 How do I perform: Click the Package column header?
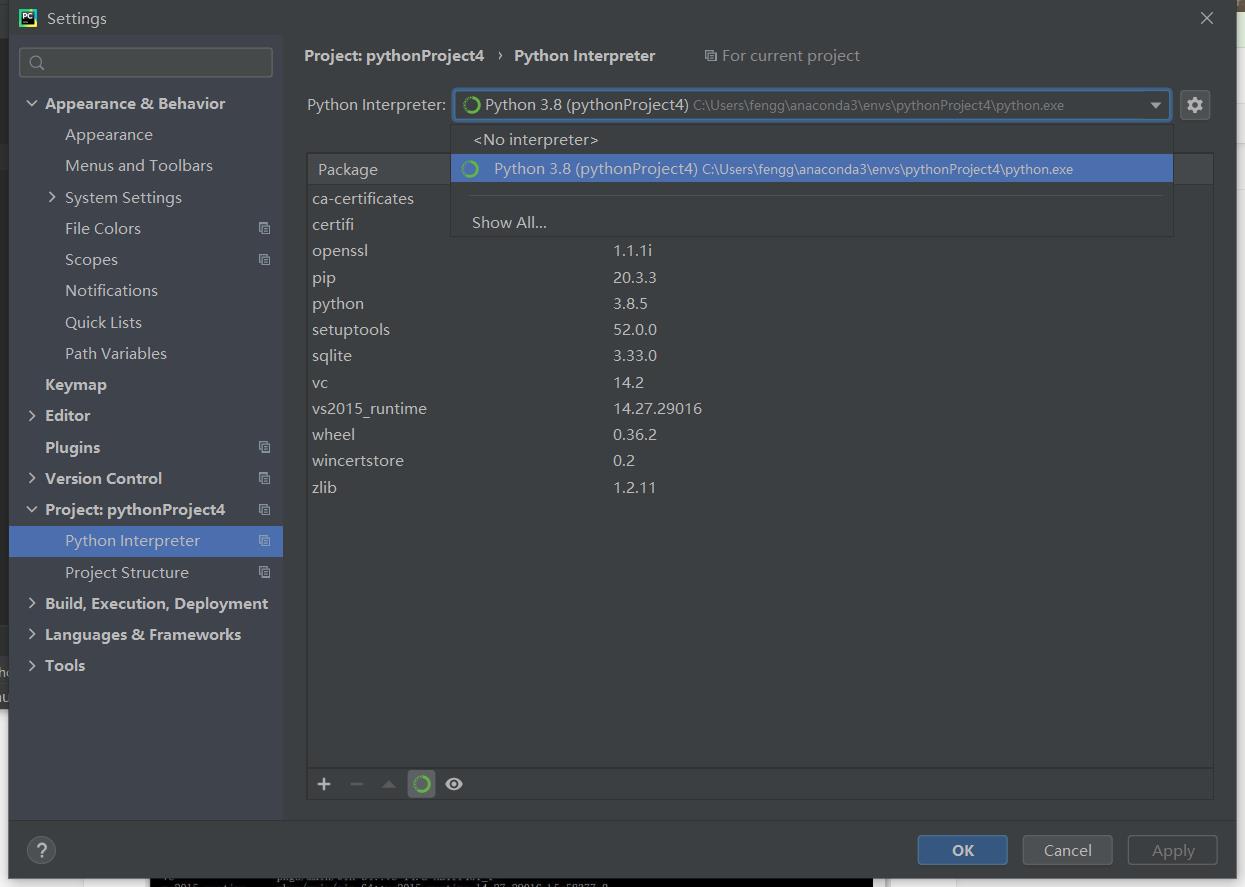click(348, 169)
